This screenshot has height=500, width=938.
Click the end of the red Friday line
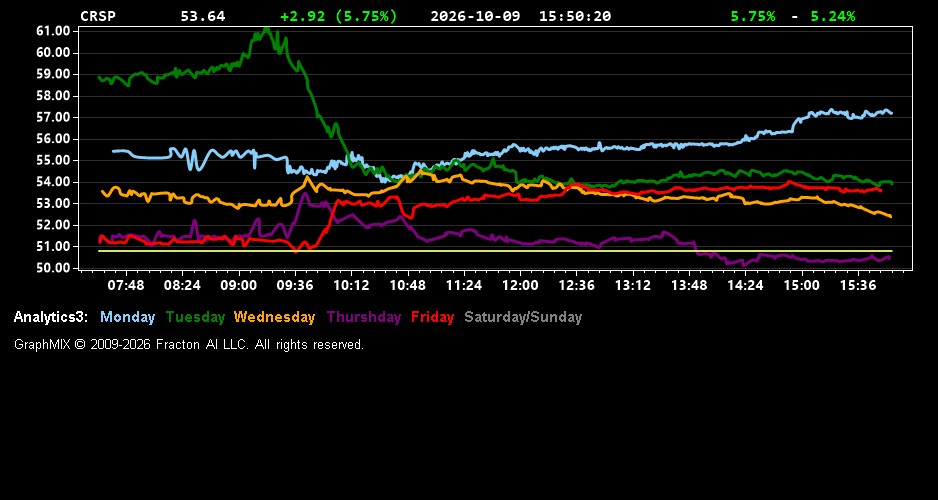click(x=879, y=190)
